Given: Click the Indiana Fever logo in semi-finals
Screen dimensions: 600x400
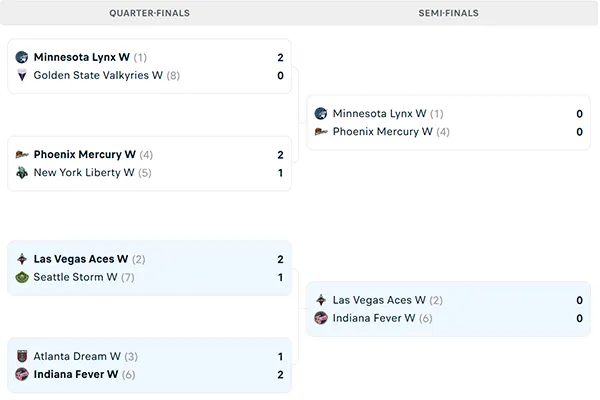Looking at the screenshot, I should pyautogui.click(x=321, y=318).
